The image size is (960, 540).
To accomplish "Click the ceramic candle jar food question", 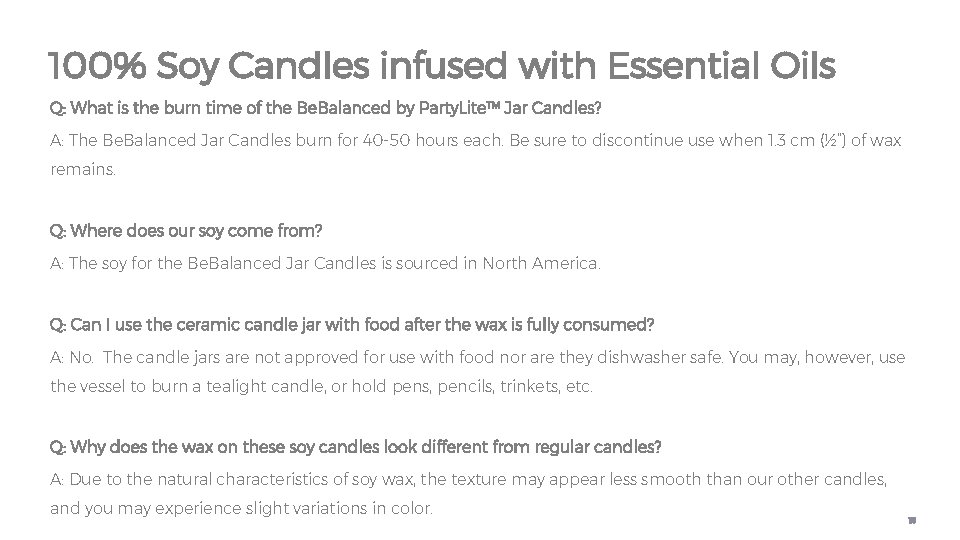I will pos(352,325).
